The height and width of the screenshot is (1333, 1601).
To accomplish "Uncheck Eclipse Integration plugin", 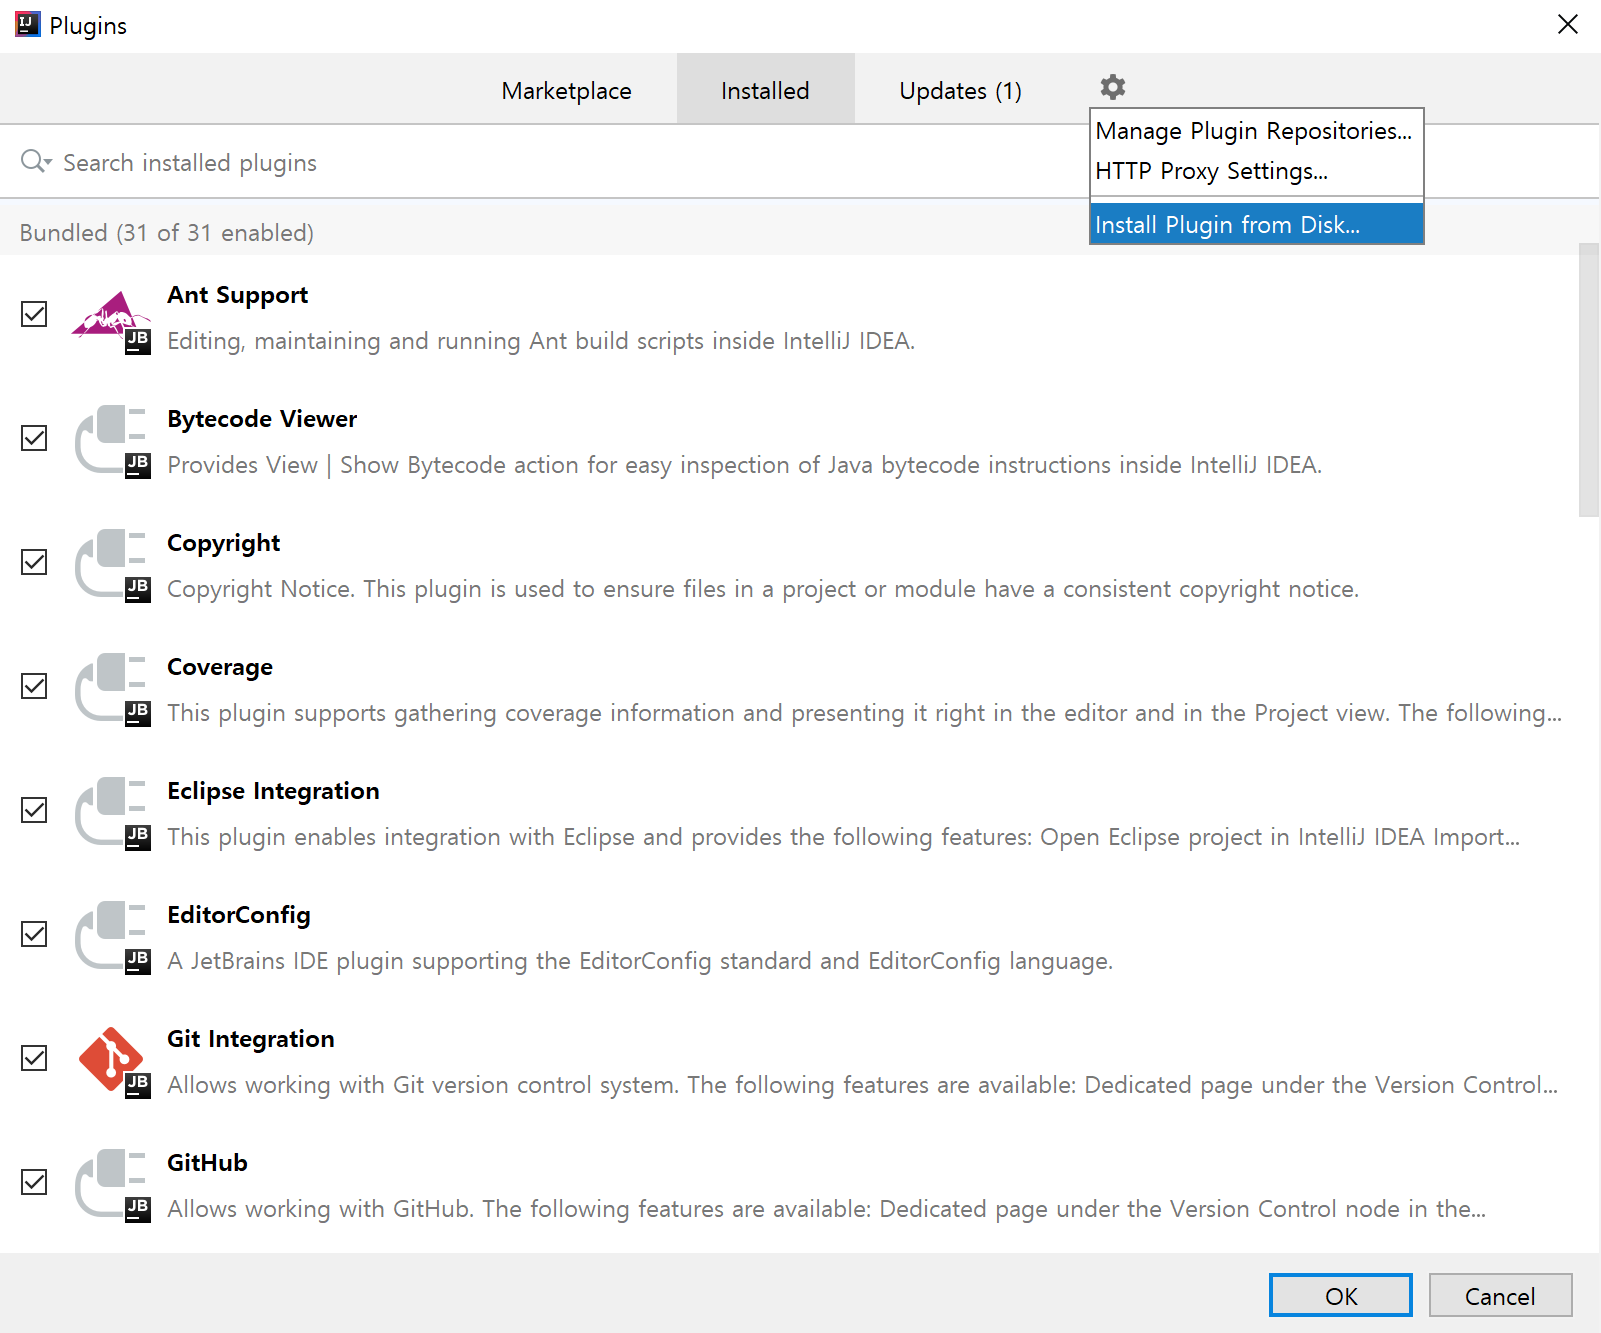I will click(34, 810).
